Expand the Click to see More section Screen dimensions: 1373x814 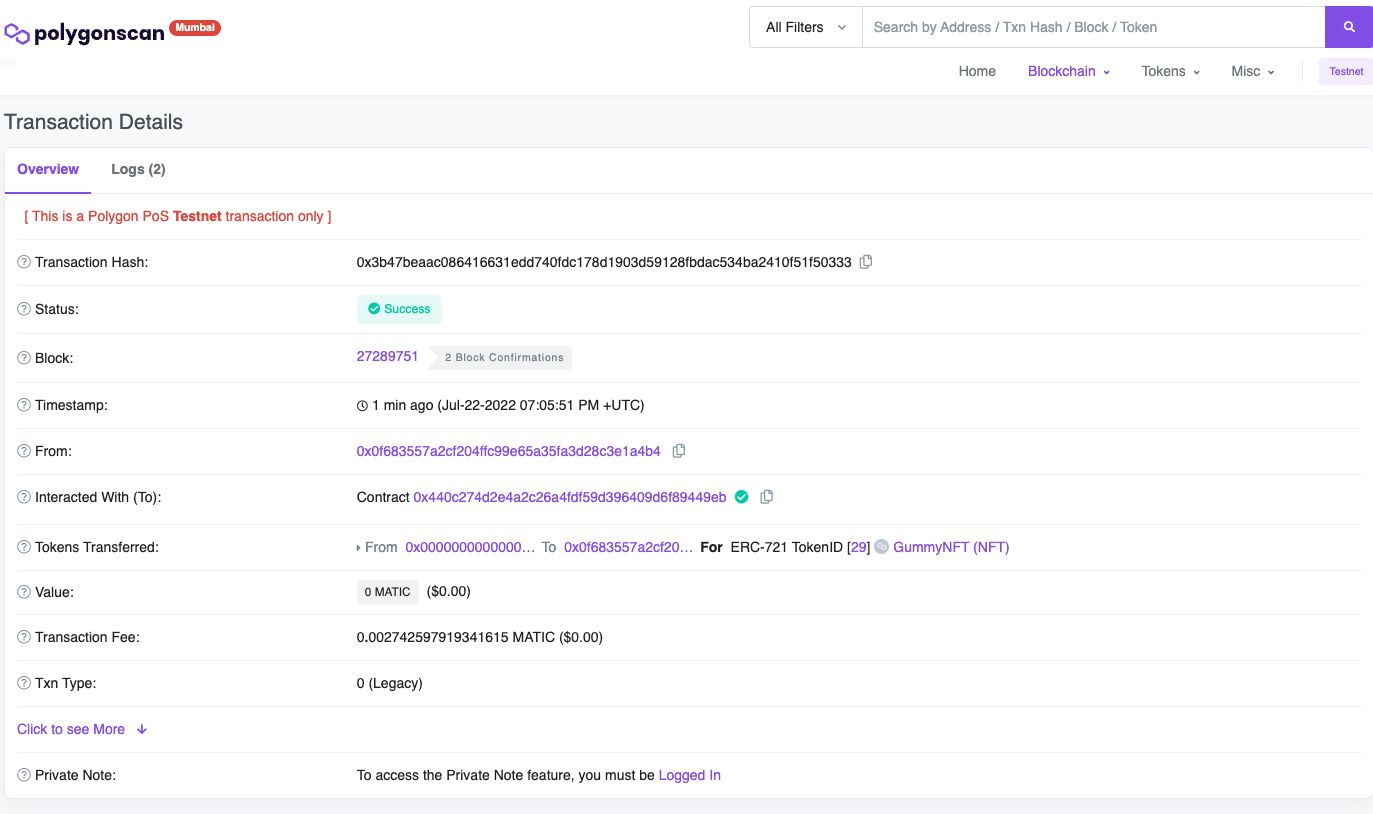82,729
